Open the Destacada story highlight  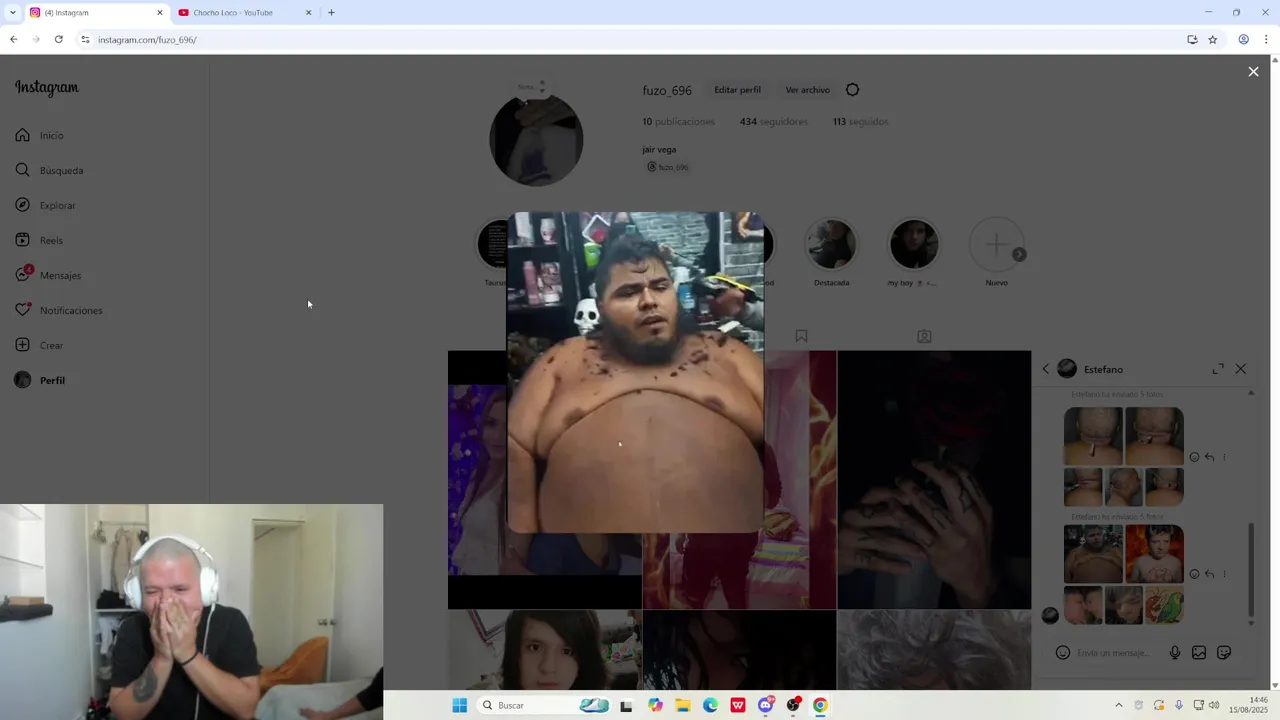click(x=831, y=244)
